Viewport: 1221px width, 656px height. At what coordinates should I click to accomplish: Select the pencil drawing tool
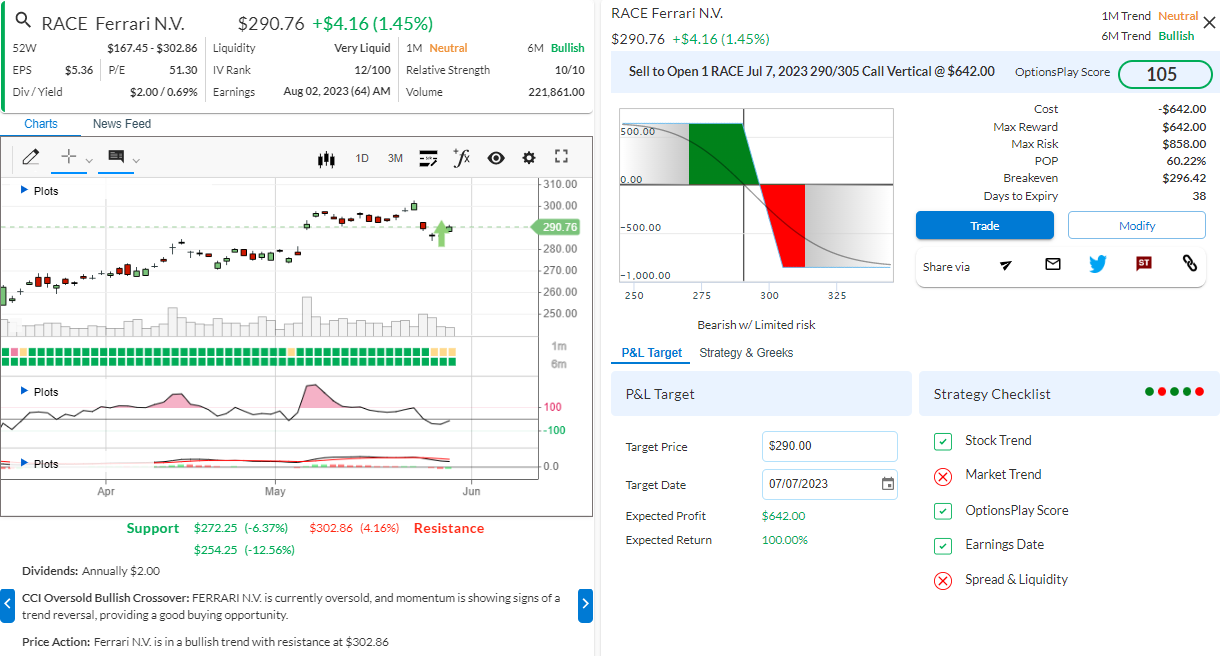coord(30,157)
